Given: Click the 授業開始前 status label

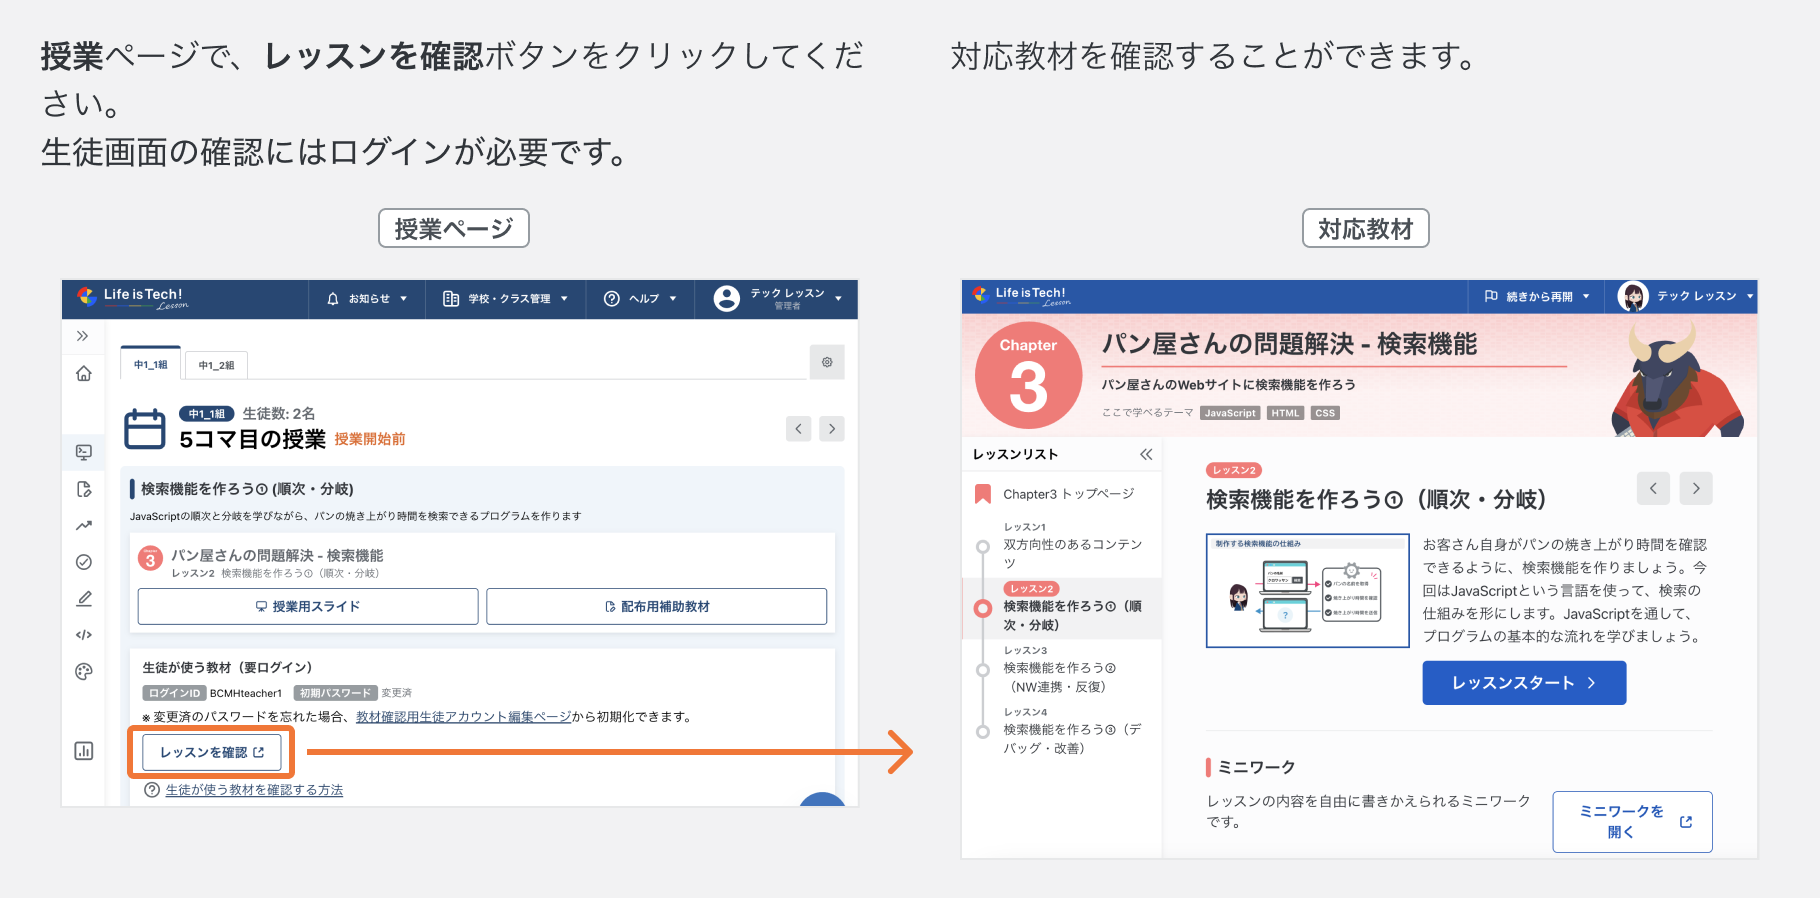Looking at the screenshot, I should pyautogui.click(x=370, y=439).
